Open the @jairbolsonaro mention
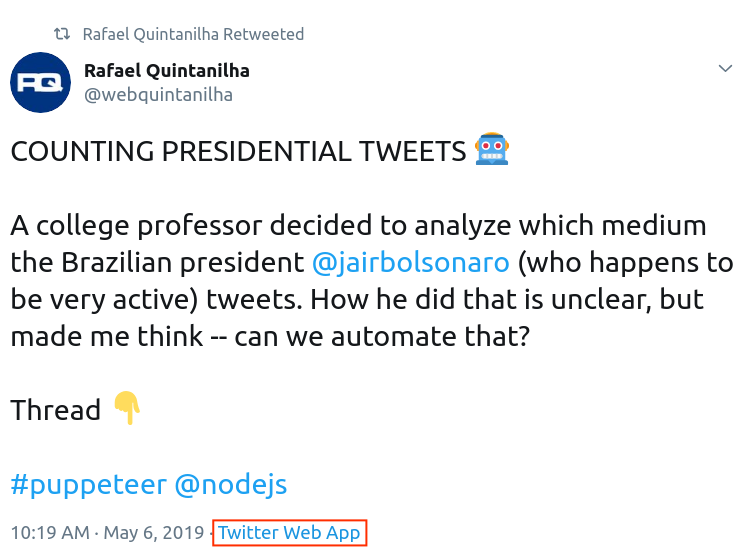Viewport: 745px width, 551px height. click(x=411, y=262)
